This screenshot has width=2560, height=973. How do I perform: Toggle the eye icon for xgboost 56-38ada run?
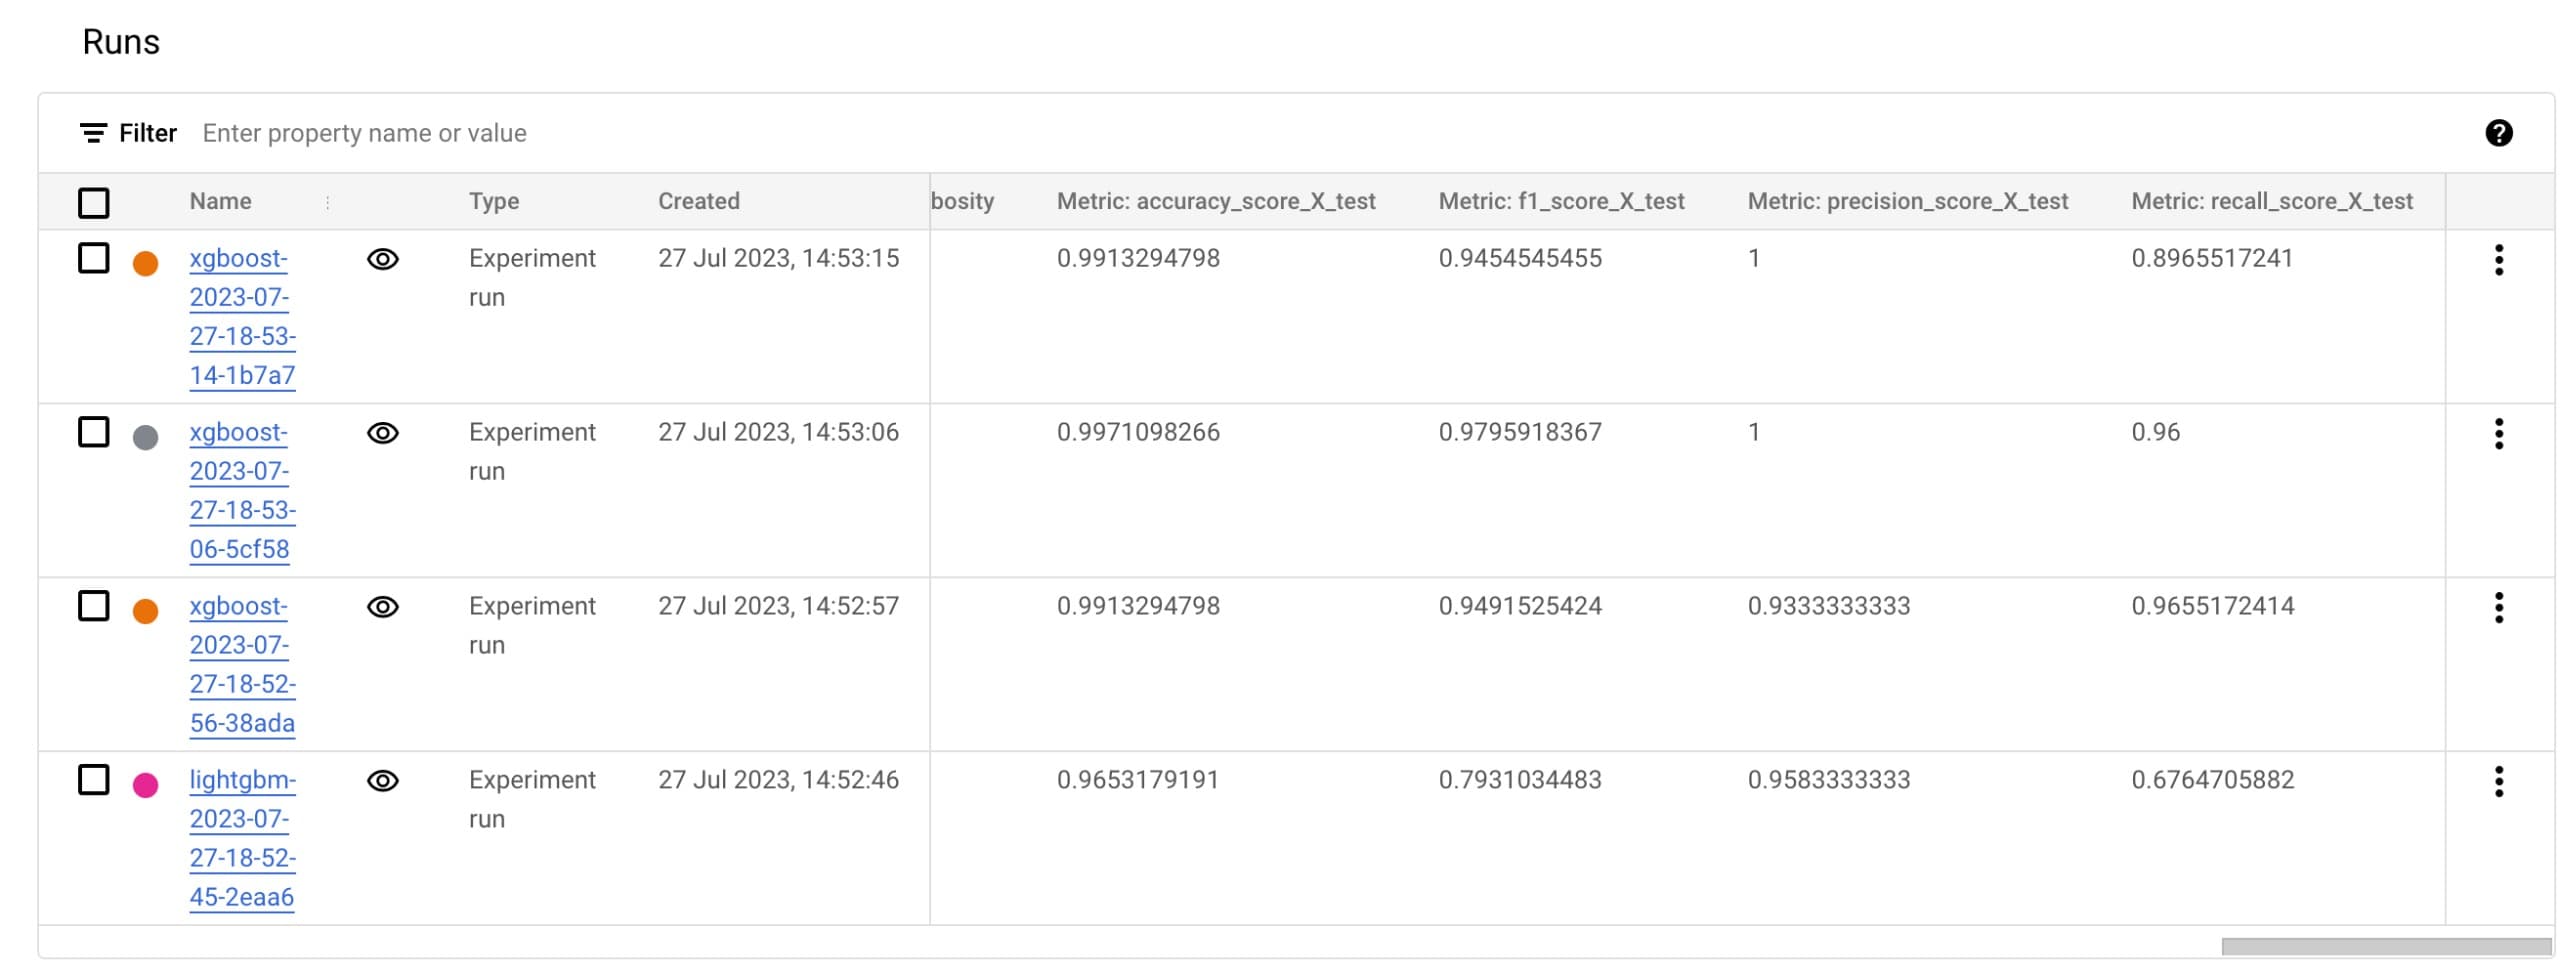[383, 608]
